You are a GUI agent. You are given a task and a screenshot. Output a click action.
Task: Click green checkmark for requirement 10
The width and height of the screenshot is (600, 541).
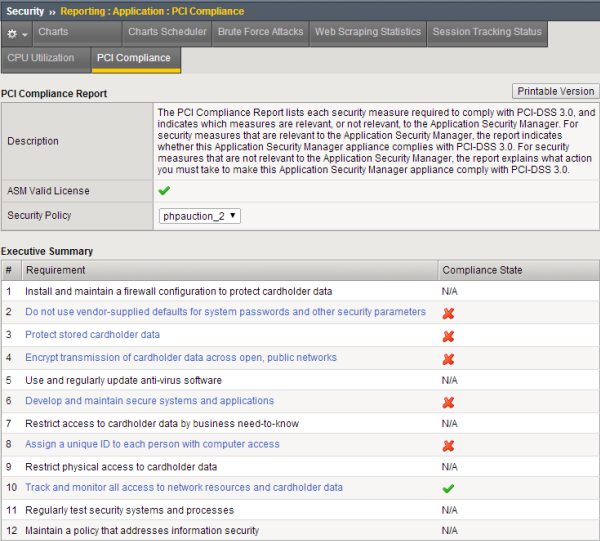pos(449,489)
